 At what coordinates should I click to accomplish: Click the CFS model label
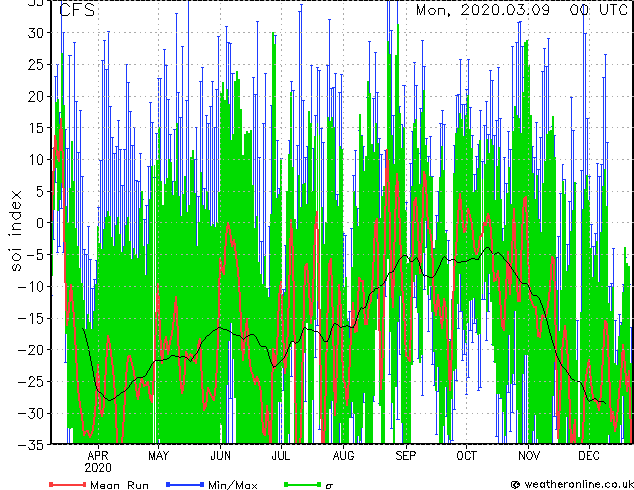coord(77,10)
